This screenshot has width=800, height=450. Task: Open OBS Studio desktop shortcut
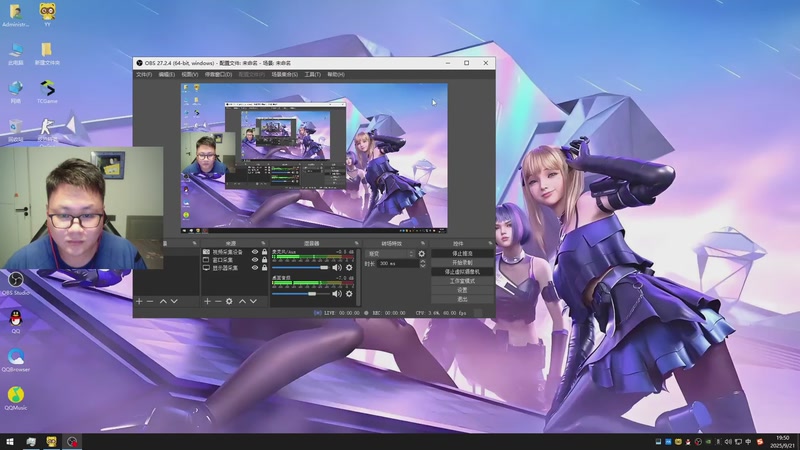(x=15, y=284)
